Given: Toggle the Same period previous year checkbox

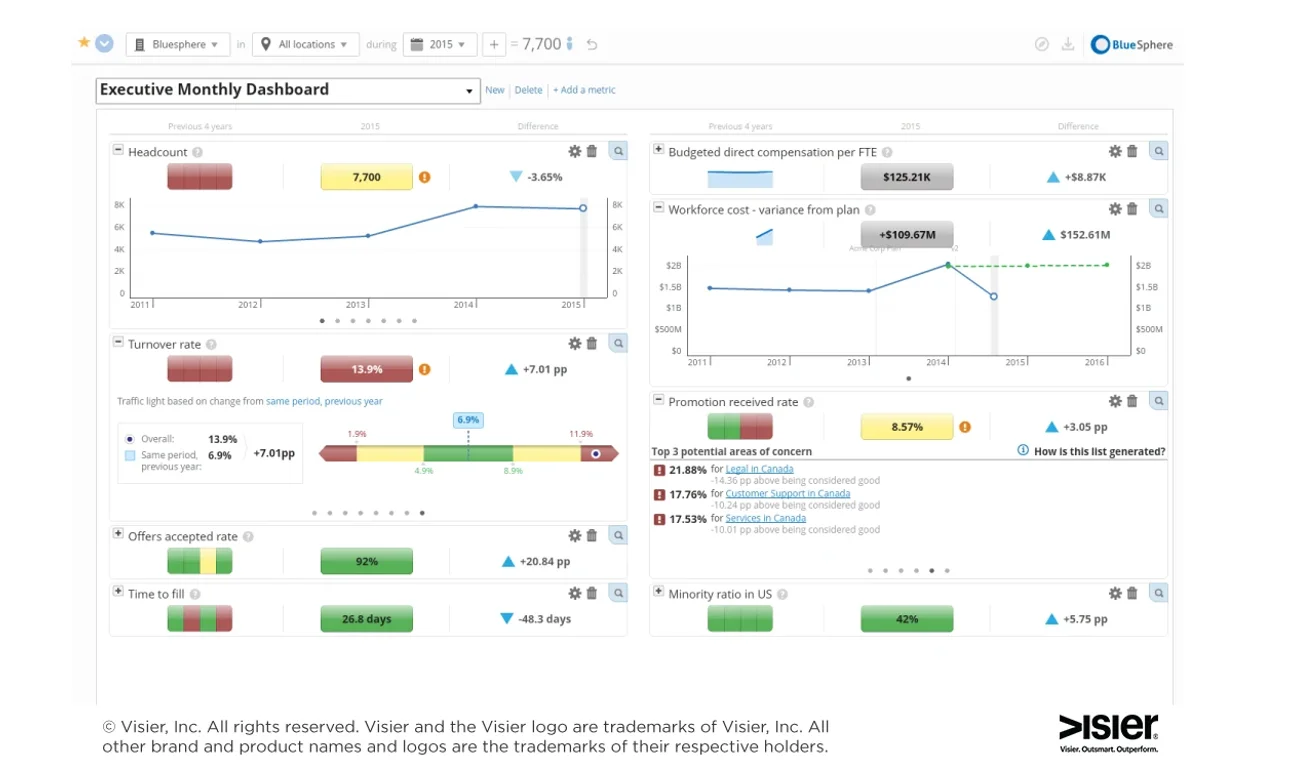Looking at the screenshot, I should 130,455.
